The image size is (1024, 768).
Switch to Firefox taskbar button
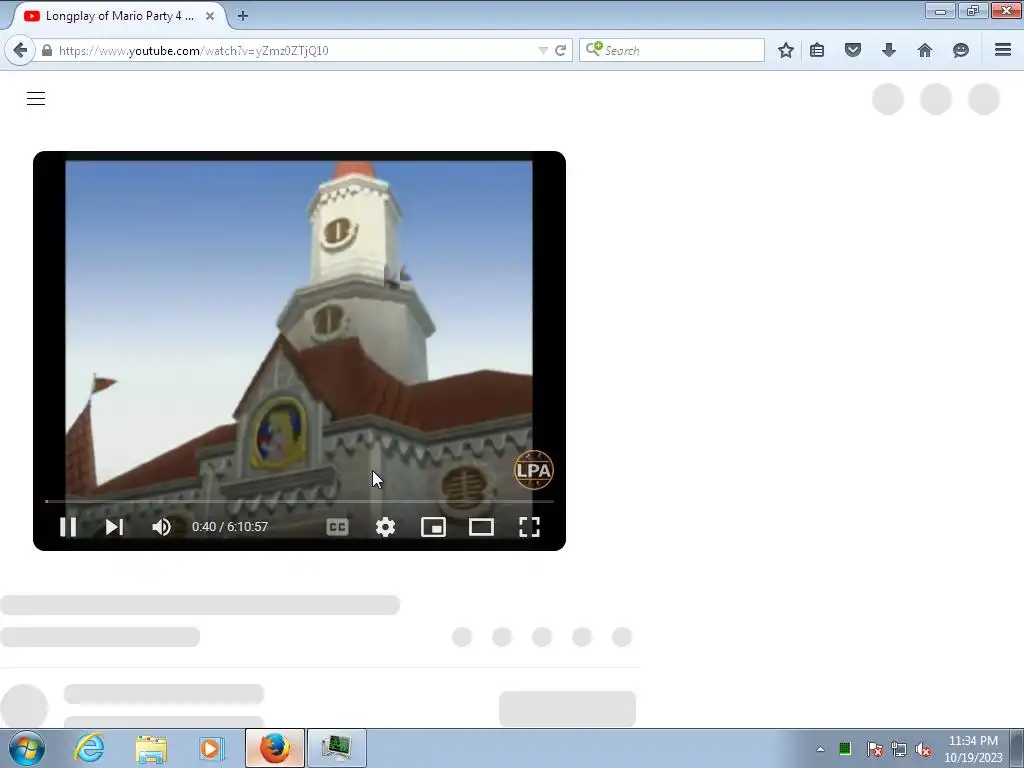point(275,748)
